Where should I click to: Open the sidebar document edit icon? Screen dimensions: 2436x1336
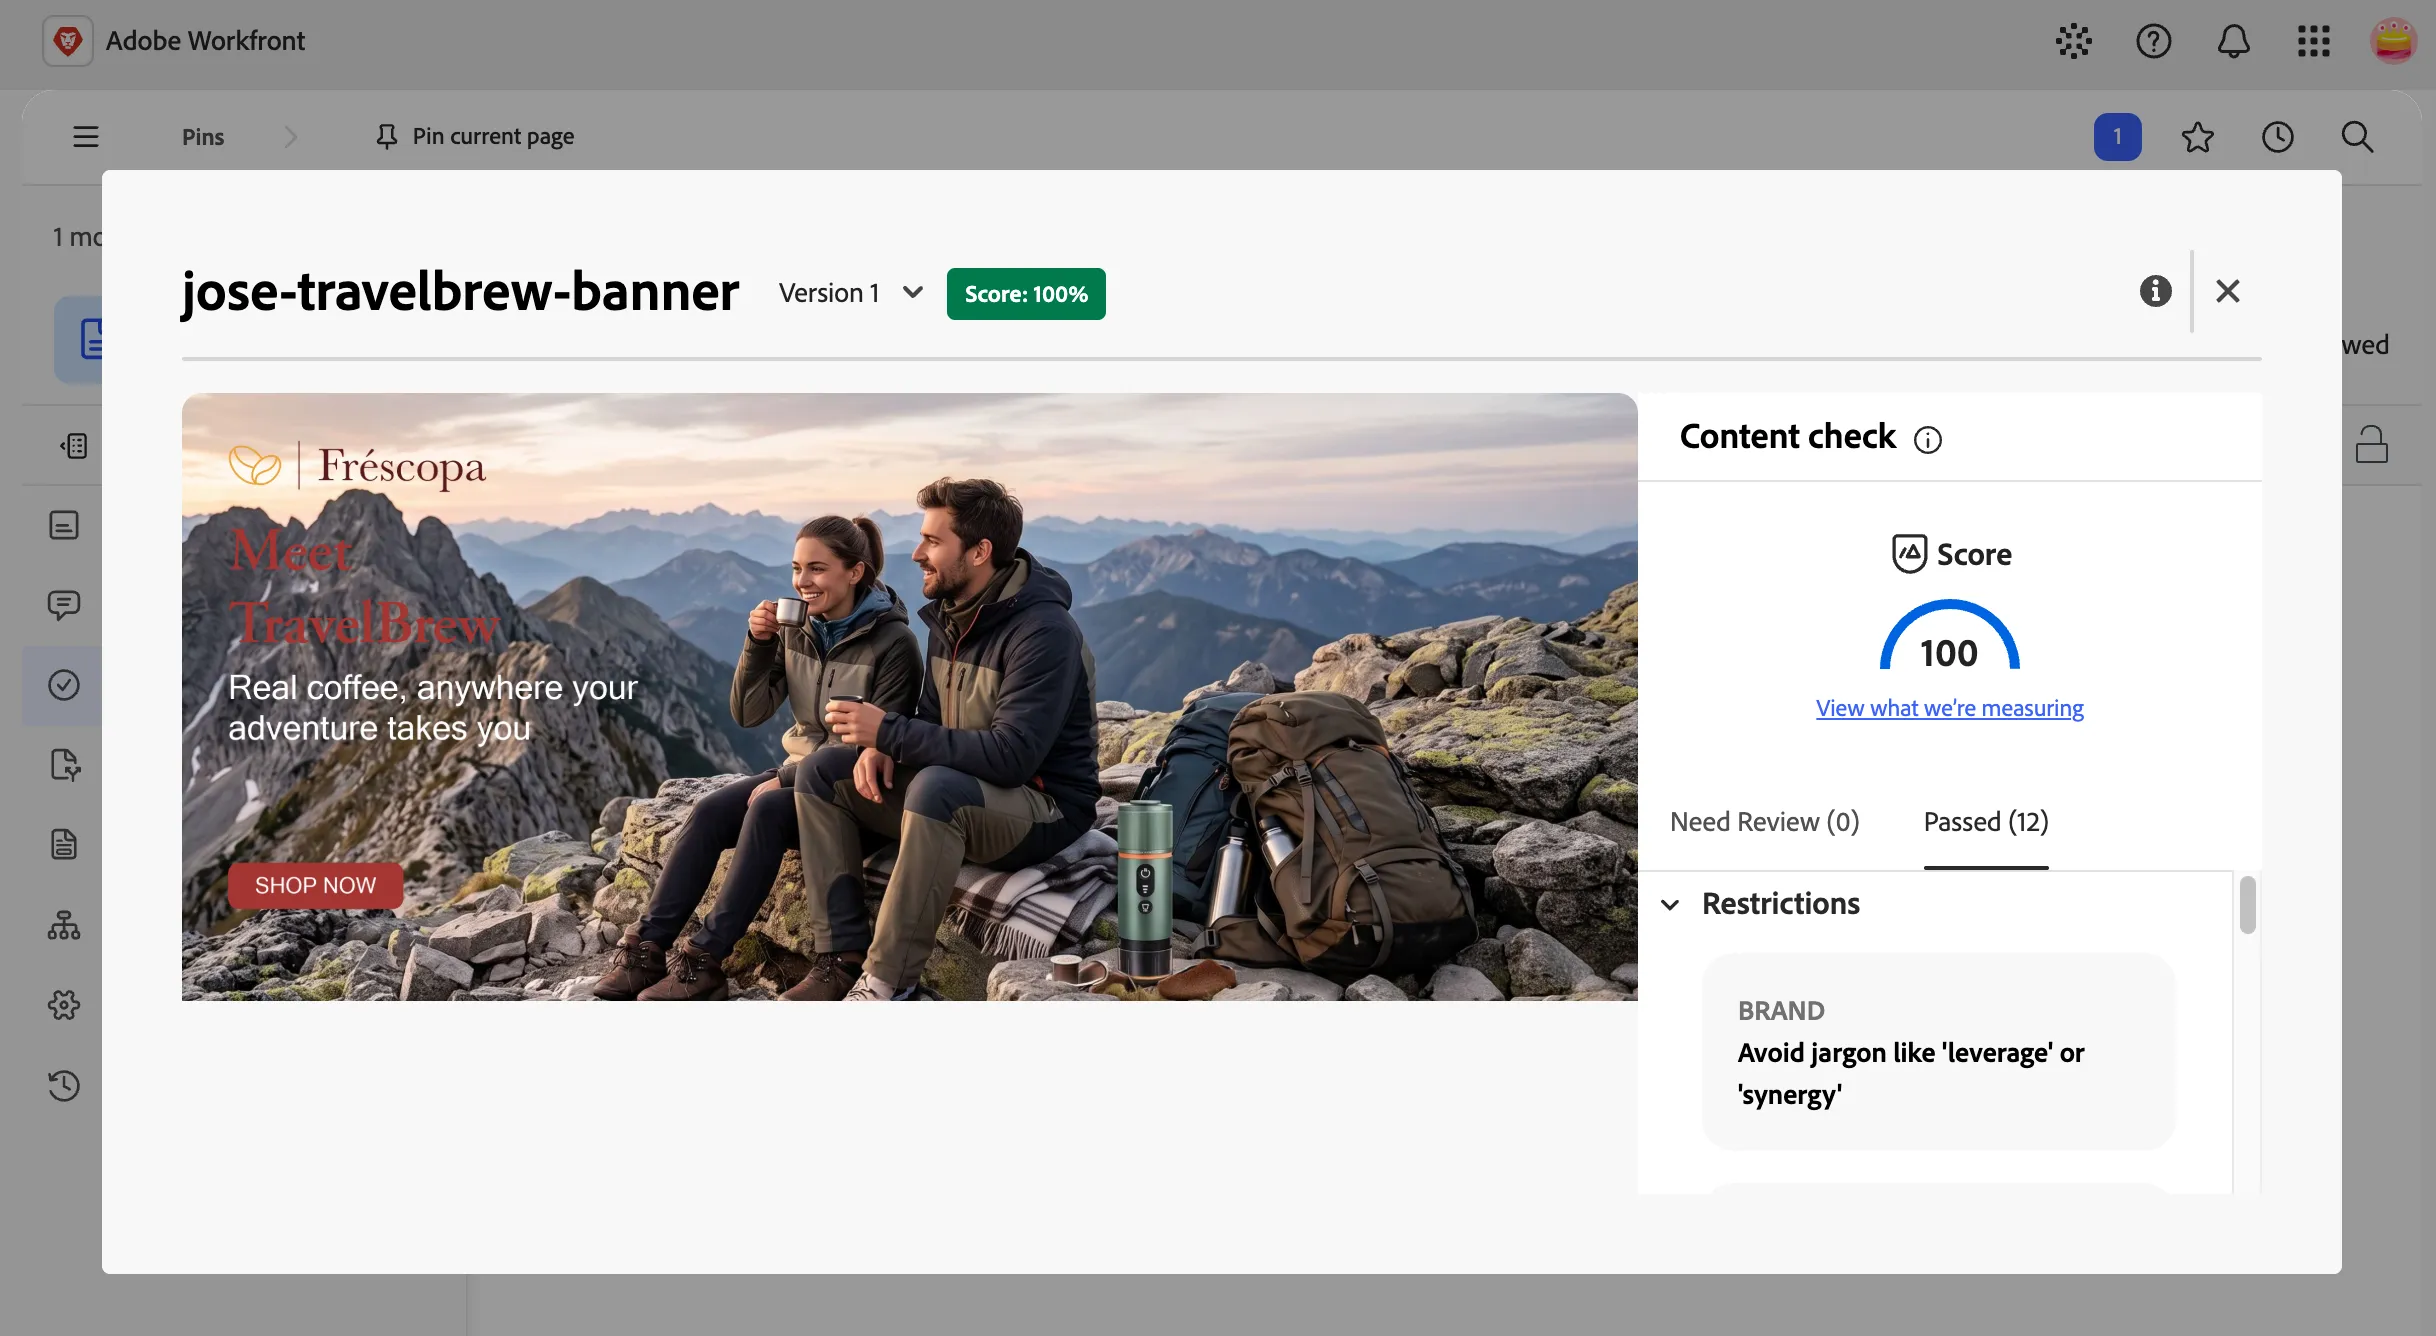64,765
